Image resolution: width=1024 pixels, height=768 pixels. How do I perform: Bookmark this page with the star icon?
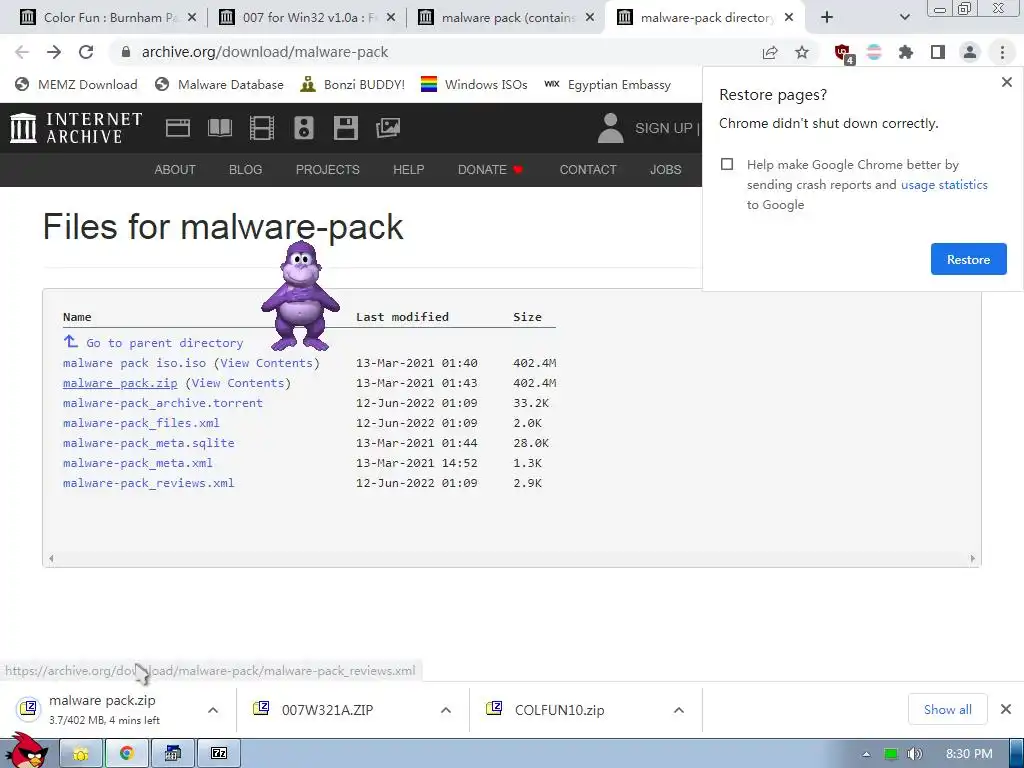point(802,52)
